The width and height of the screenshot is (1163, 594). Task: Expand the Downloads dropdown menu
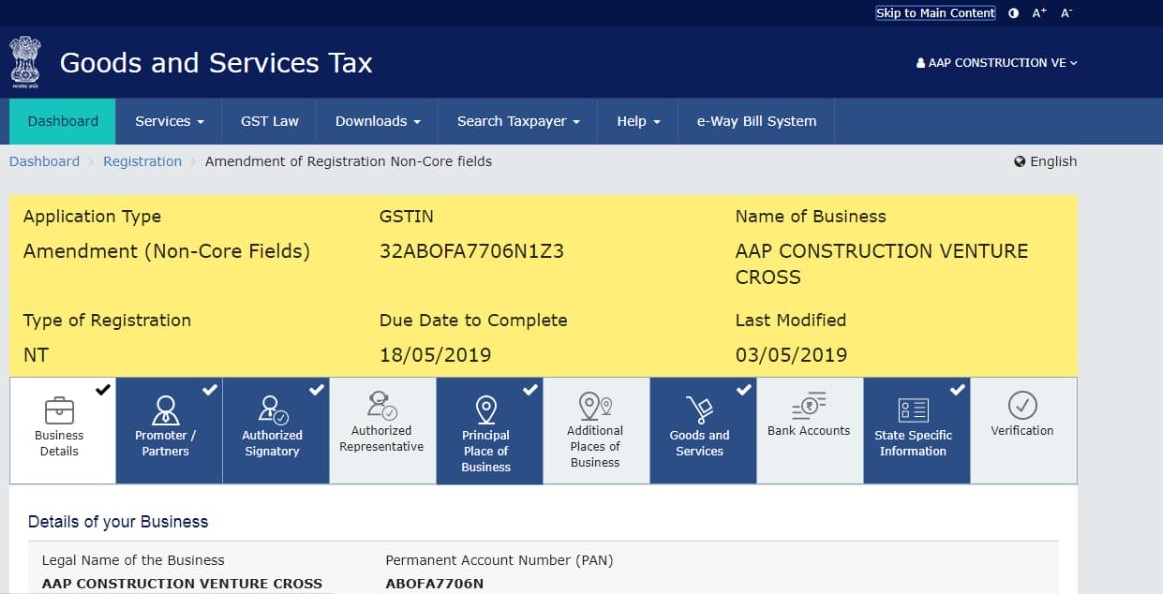click(377, 121)
